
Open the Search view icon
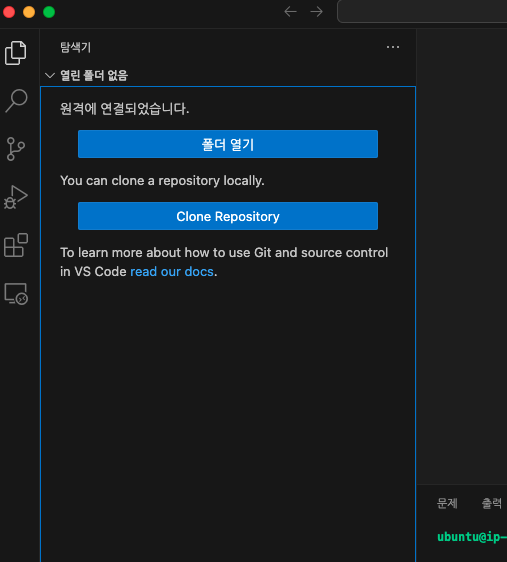(x=16, y=101)
